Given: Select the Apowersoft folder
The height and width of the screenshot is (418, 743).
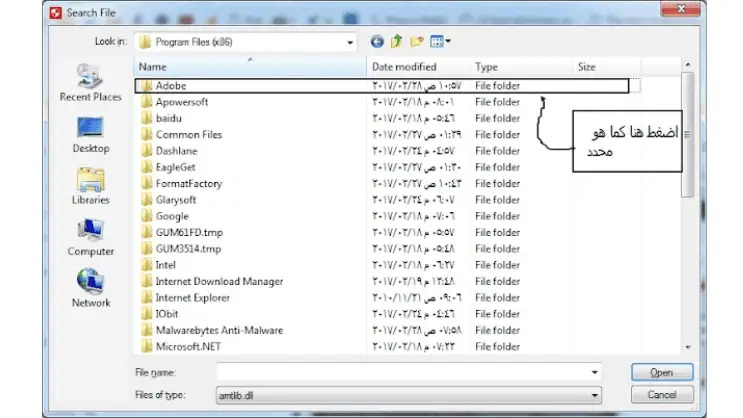Looking at the screenshot, I should click(181, 102).
